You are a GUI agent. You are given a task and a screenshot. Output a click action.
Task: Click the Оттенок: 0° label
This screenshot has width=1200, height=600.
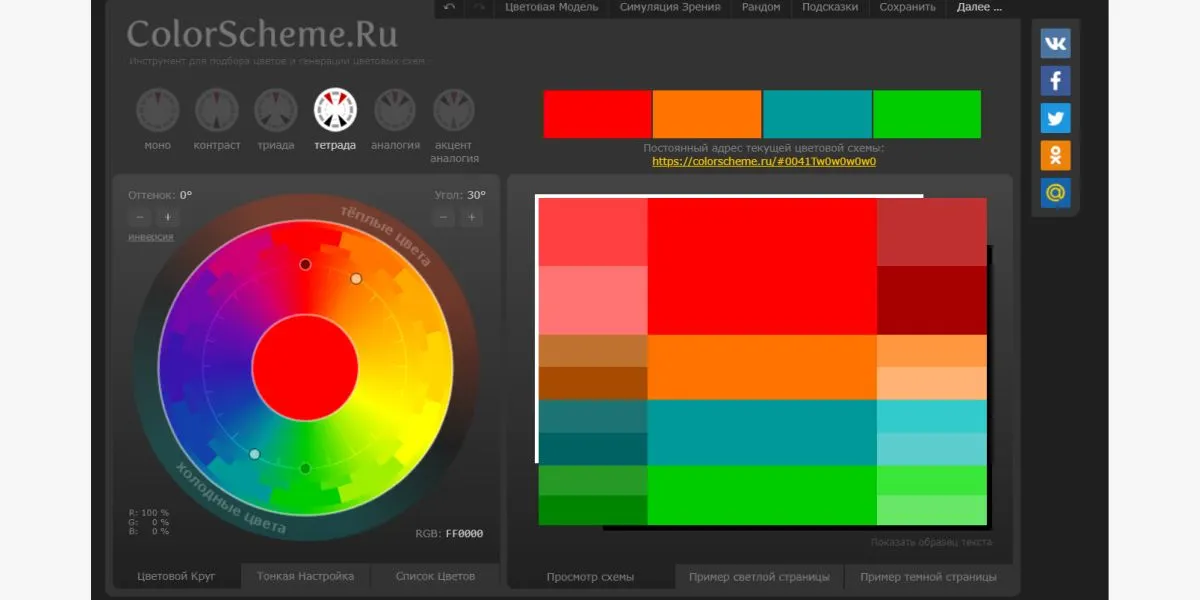point(160,195)
